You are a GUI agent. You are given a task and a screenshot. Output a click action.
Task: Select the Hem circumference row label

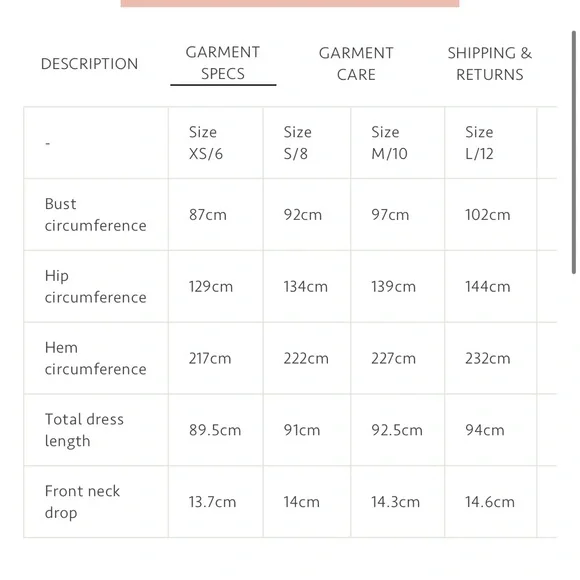[x=95, y=358]
